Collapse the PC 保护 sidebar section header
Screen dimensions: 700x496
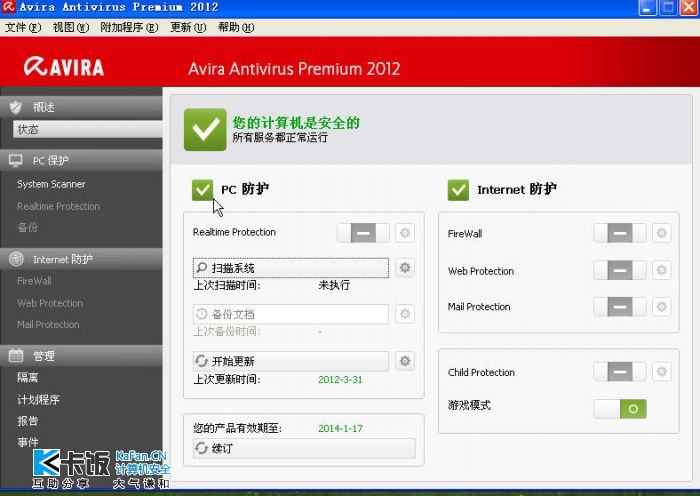coord(81,161)
